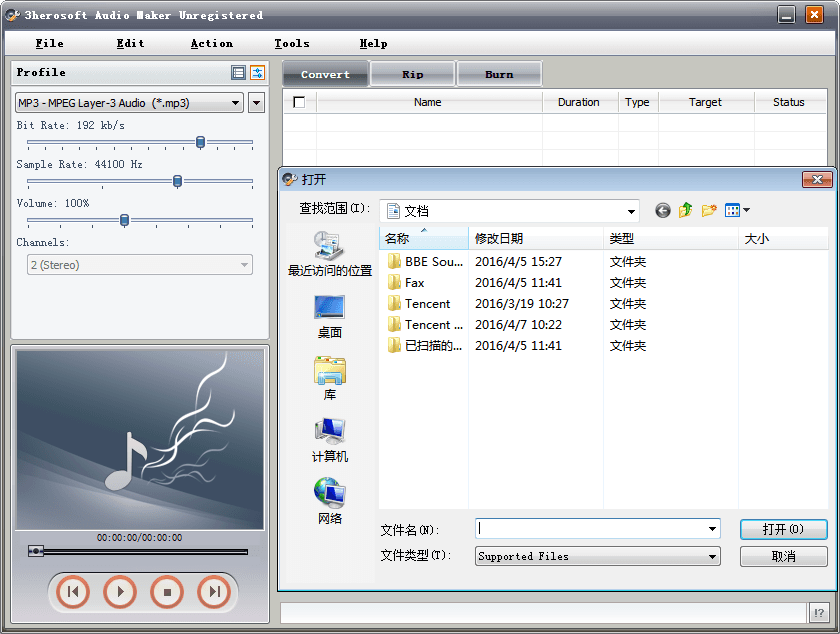
Task: Switch to the Burn tab
Action: click(x=499, y=74)
